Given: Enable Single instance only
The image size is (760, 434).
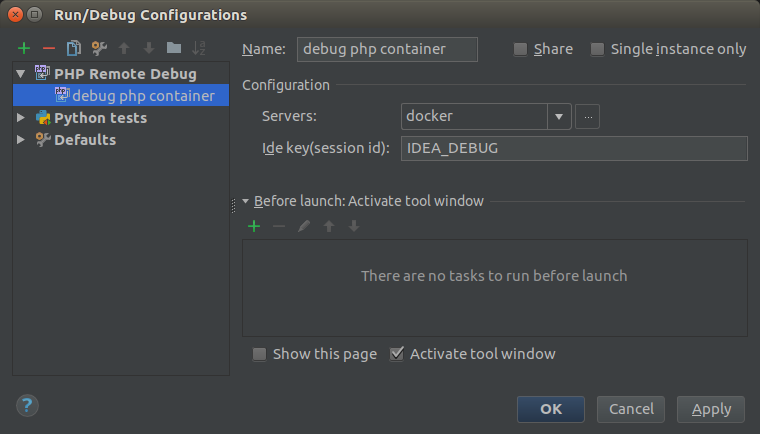Looking at the screenshot, I should coord(597,49).
